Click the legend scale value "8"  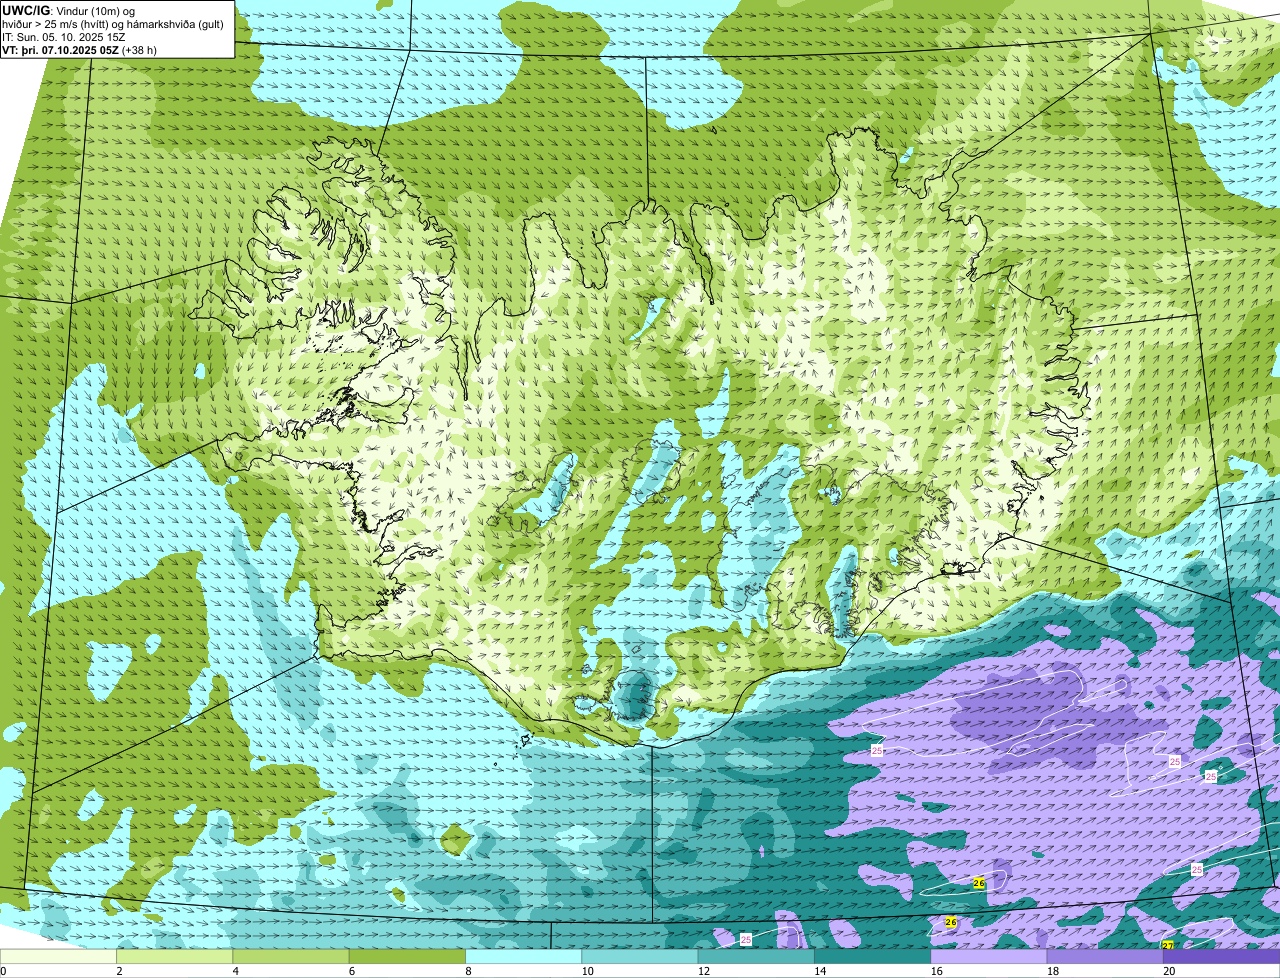point(467,971)
